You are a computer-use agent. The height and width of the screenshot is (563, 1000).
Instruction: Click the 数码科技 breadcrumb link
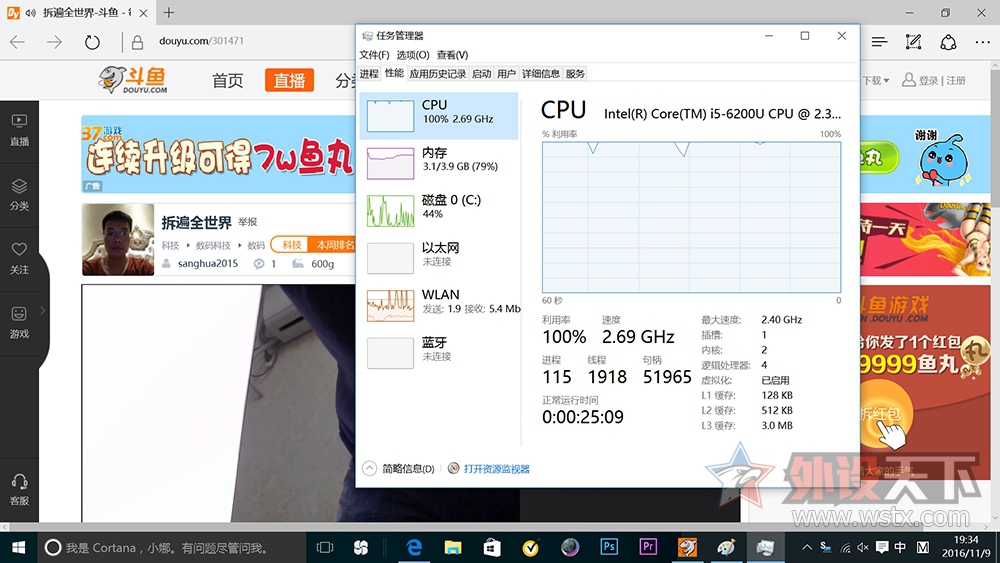[x=213, y=245]
